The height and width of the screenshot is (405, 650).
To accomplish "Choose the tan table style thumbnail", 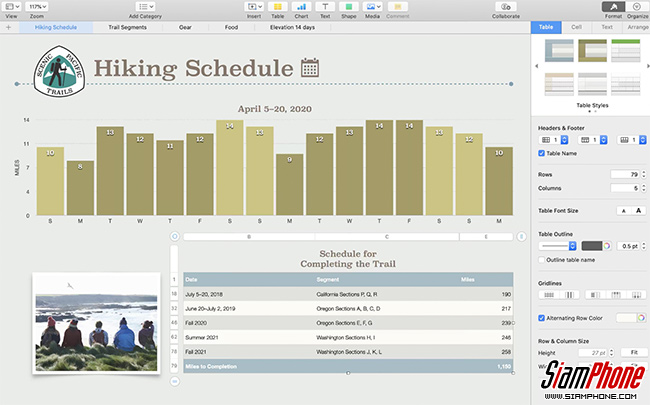I will click(x=559, y=84).
